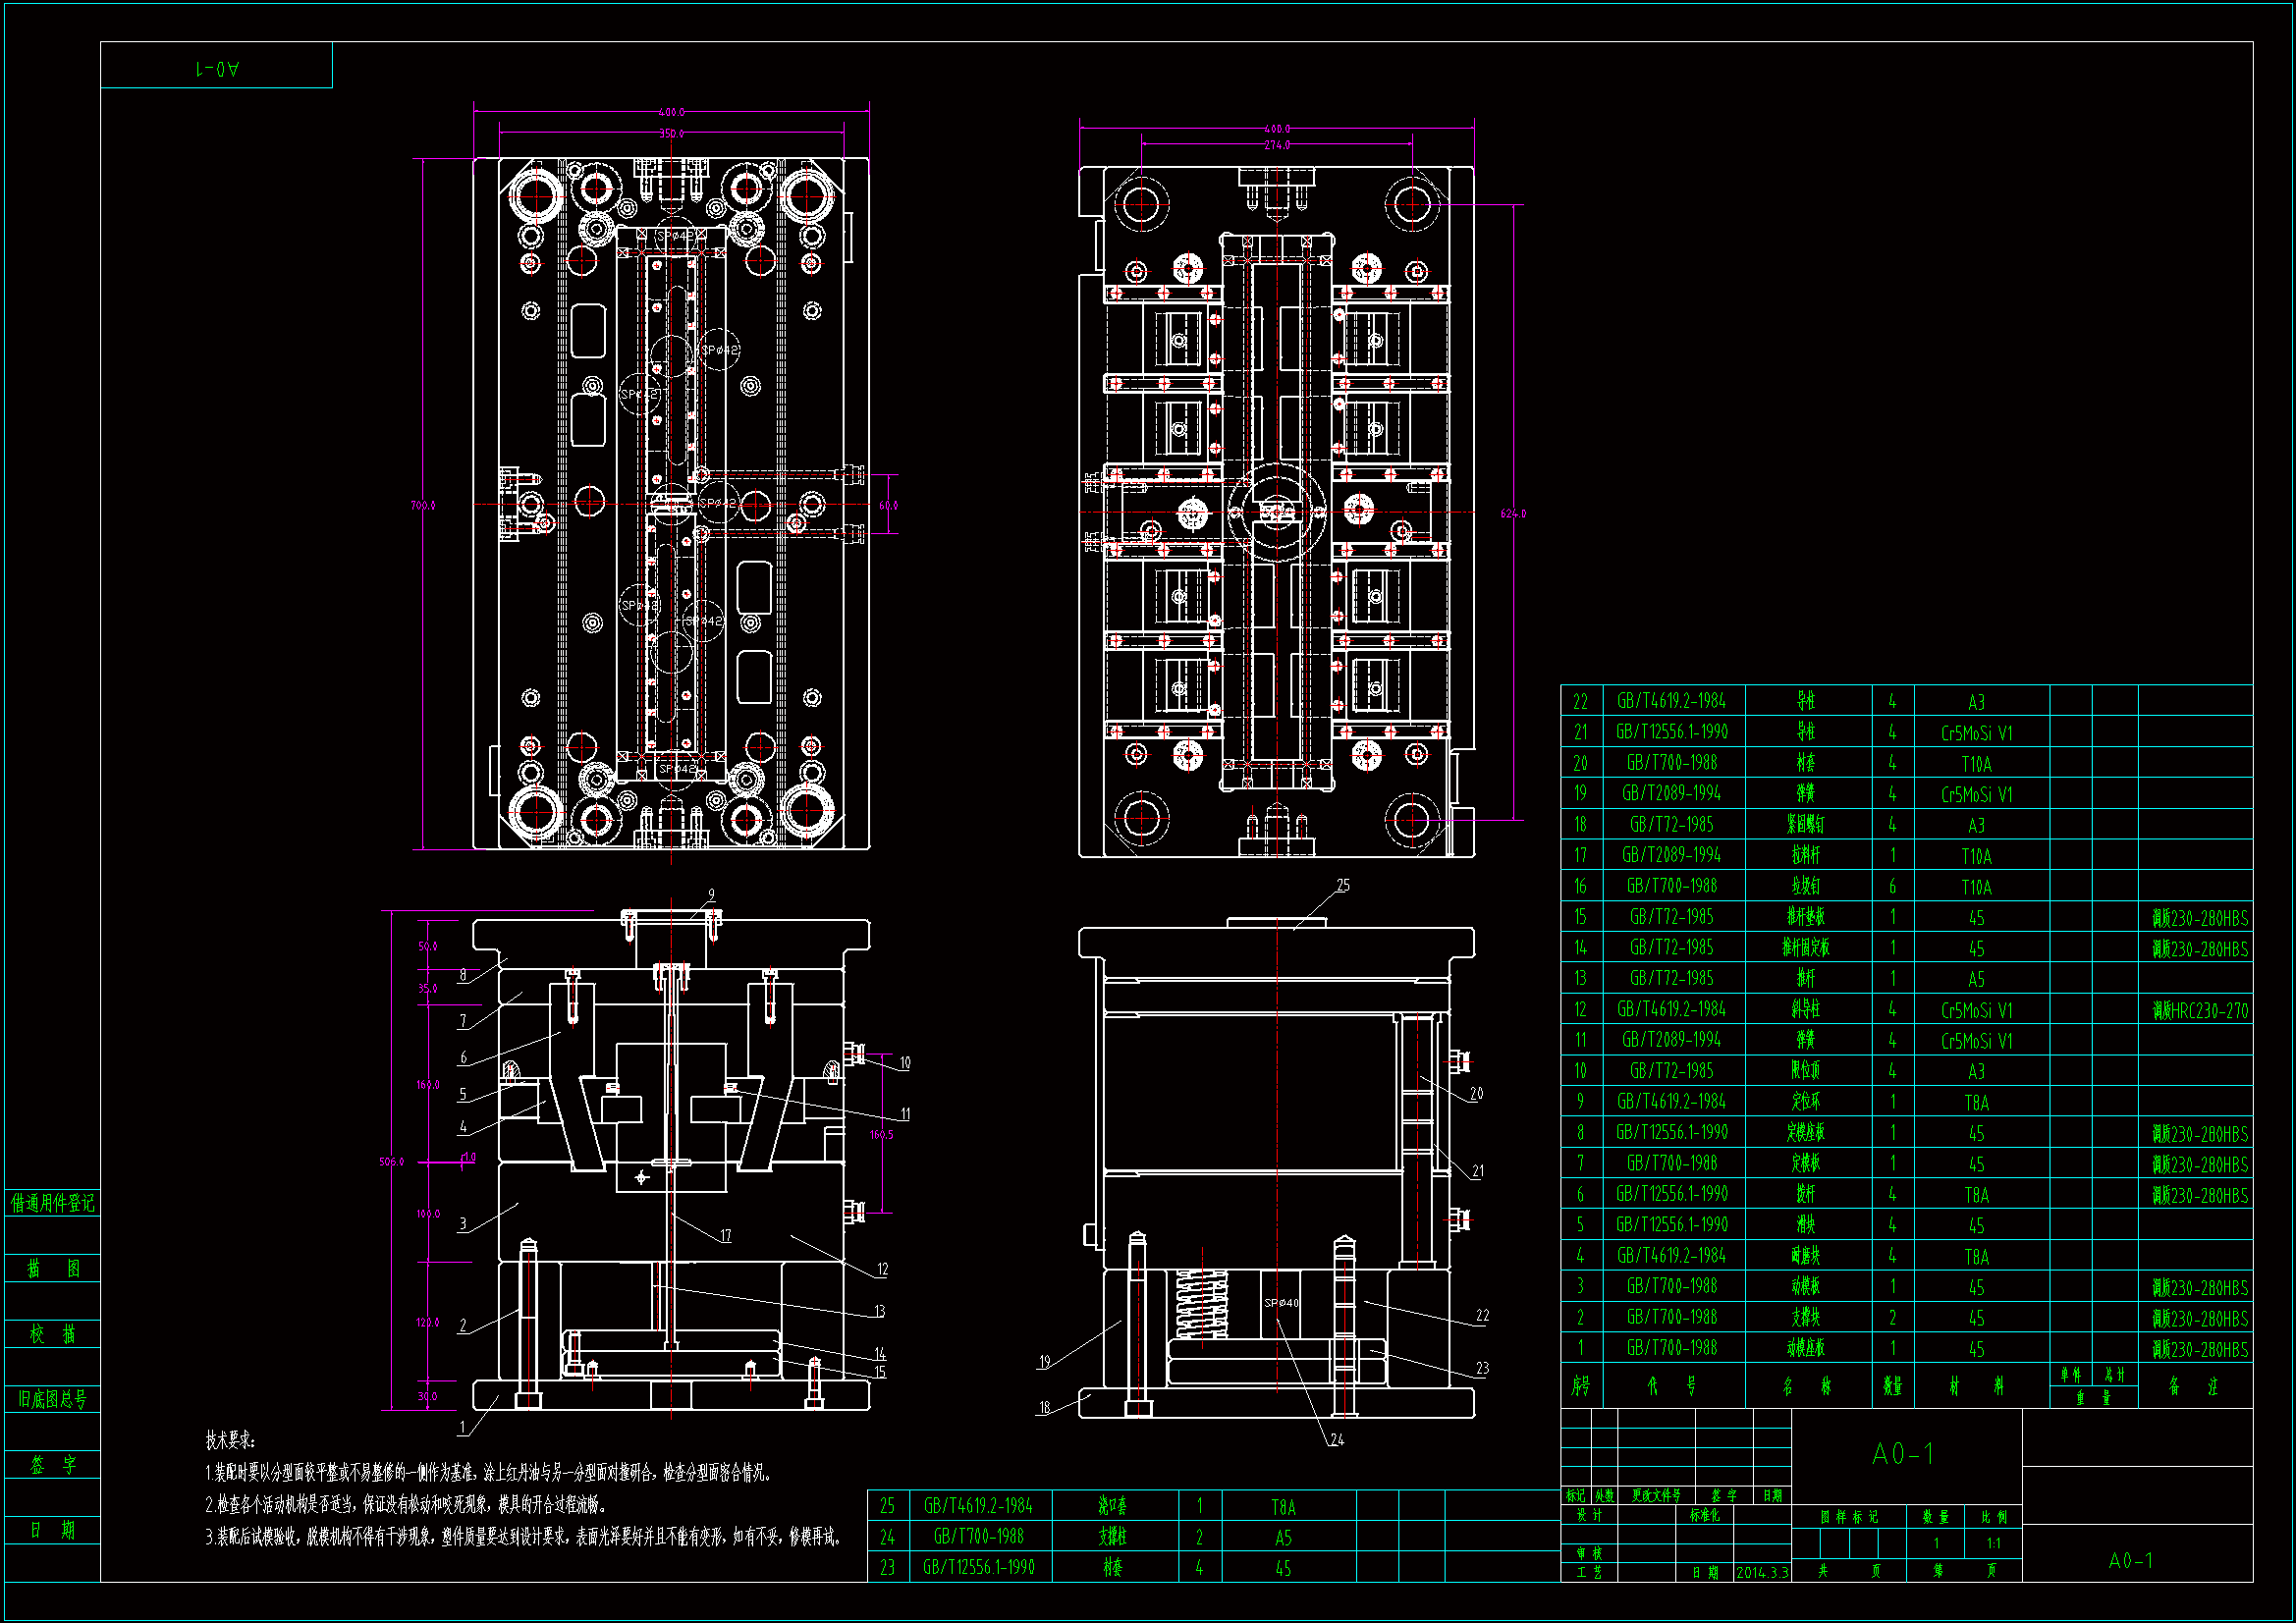This screenshot has width=2296, height=1623.
Task: Select balloon number 9 in section view
Action: [x=711, y=894]
